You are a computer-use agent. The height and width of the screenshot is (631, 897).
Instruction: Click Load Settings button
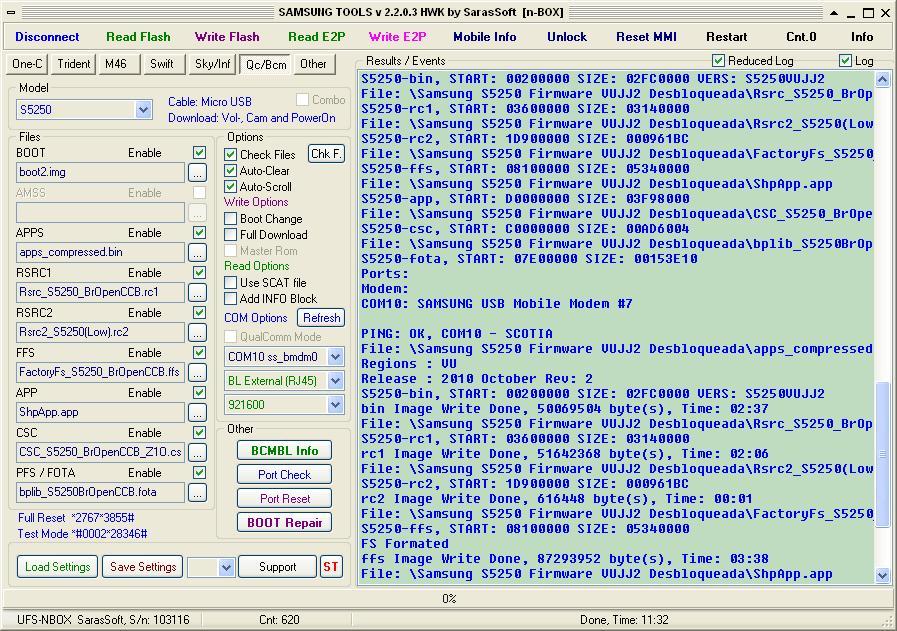pyautogui.click(x=57, y=567)
